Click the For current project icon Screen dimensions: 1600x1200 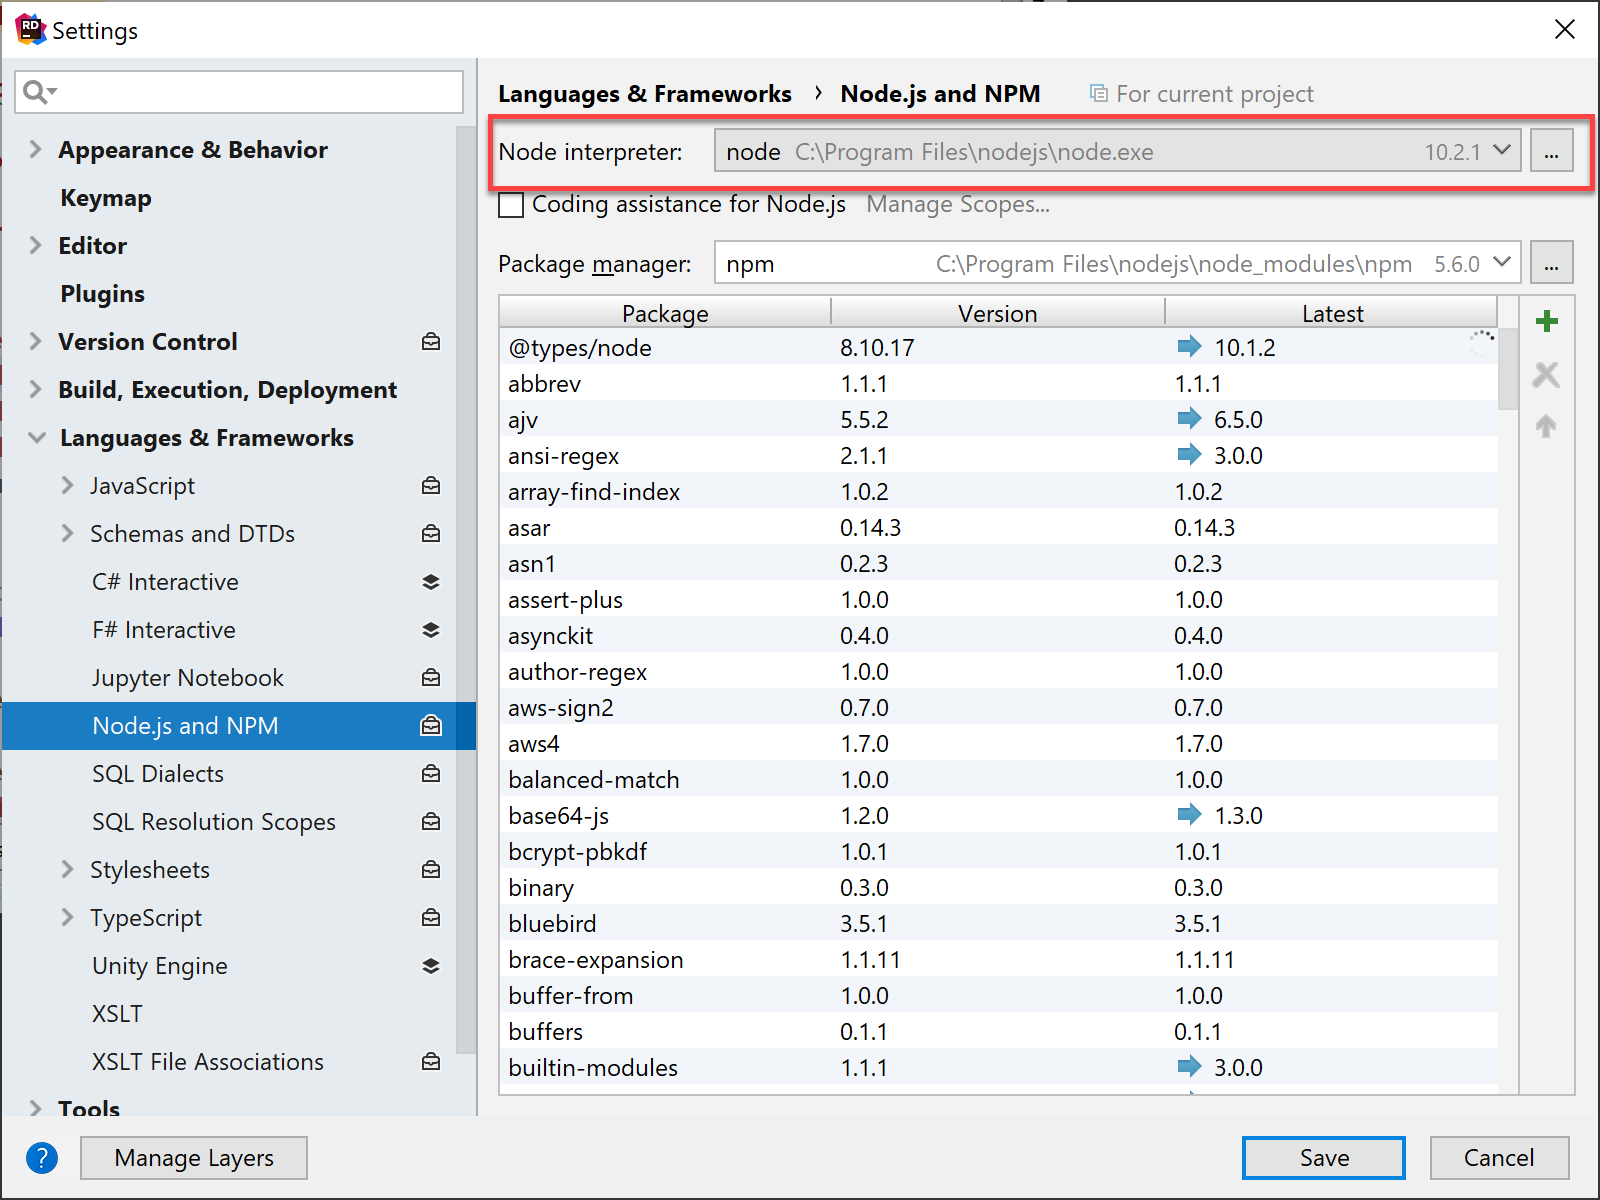[1098, 94]
